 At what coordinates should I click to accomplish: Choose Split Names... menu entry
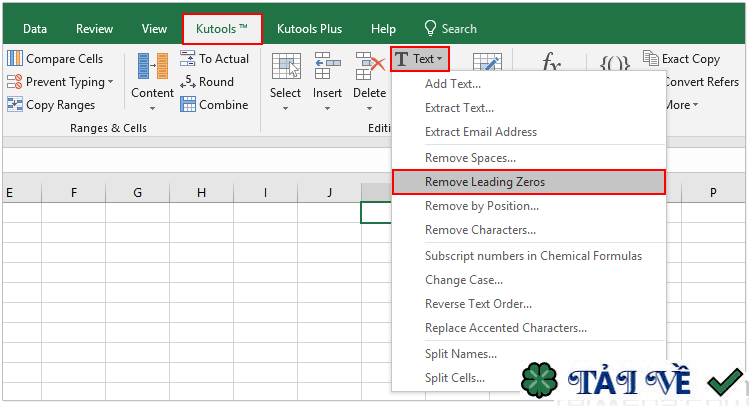tap(460, 354)
